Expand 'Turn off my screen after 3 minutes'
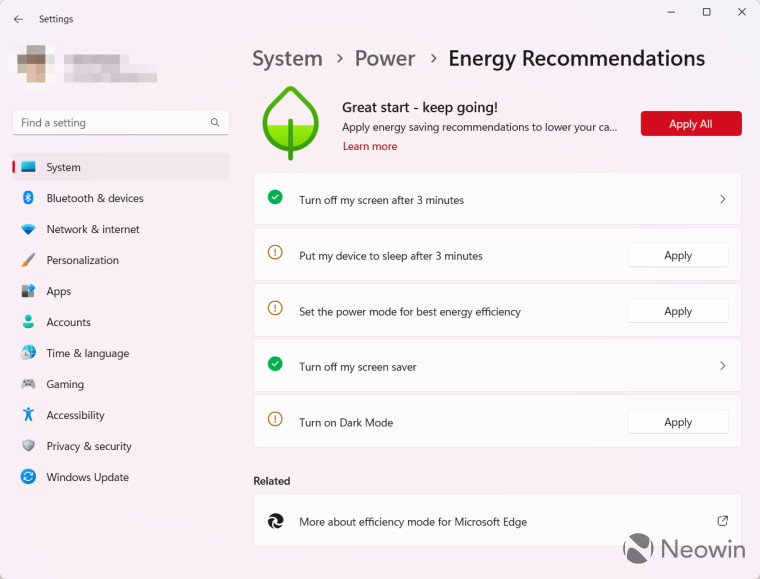Screen dimensions: 760x579 coord(722,200)
